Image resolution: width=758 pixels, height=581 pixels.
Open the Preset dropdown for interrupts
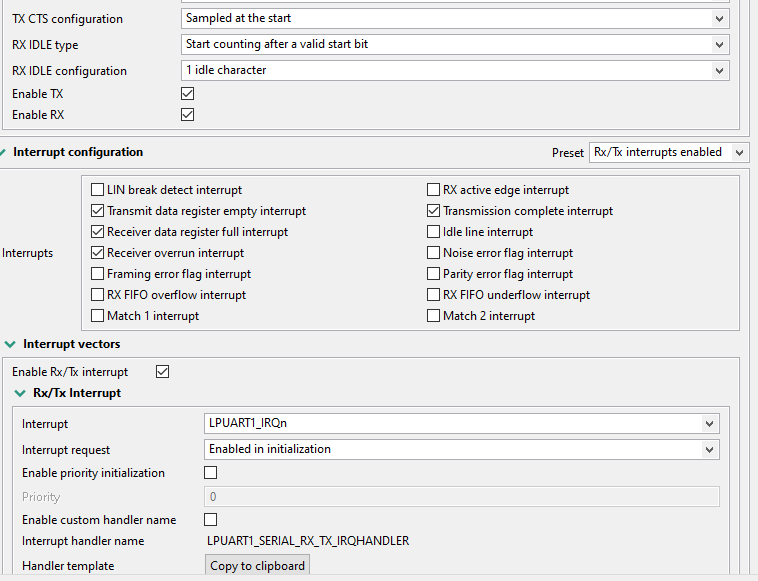(x=669, y=152)
